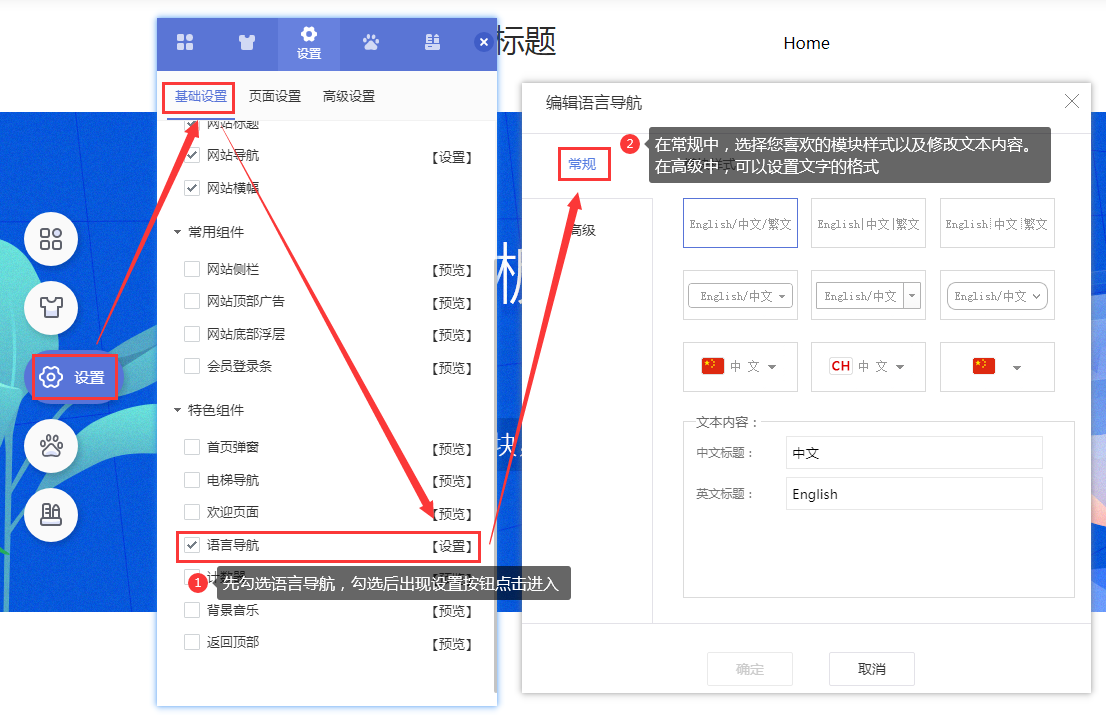Switch to the 页面设置 tab
The width and height of the screenshot is (1106, 715).
(x=275, y=97)
